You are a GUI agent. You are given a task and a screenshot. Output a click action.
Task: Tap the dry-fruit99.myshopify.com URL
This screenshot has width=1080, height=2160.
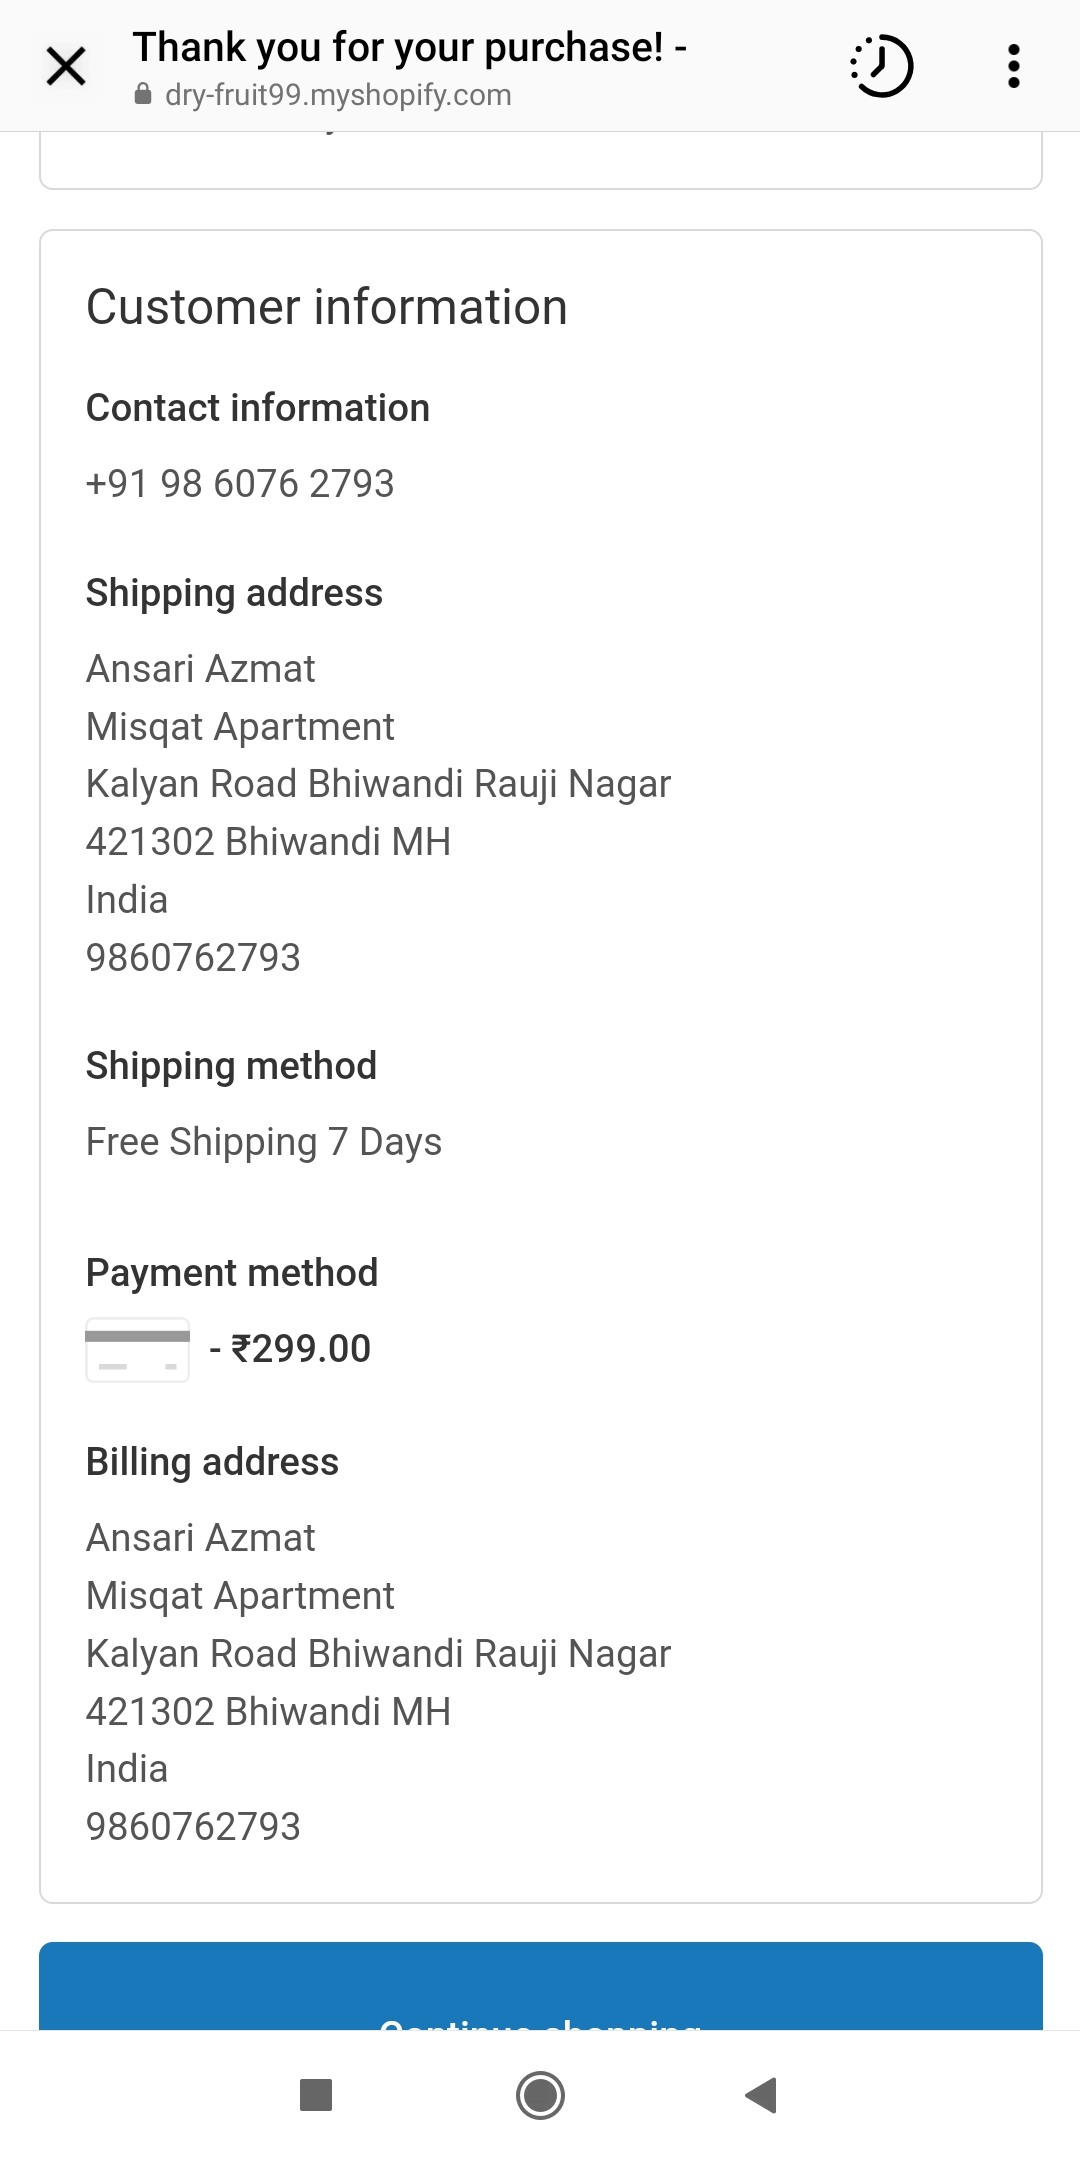click(x=338, y=95)
